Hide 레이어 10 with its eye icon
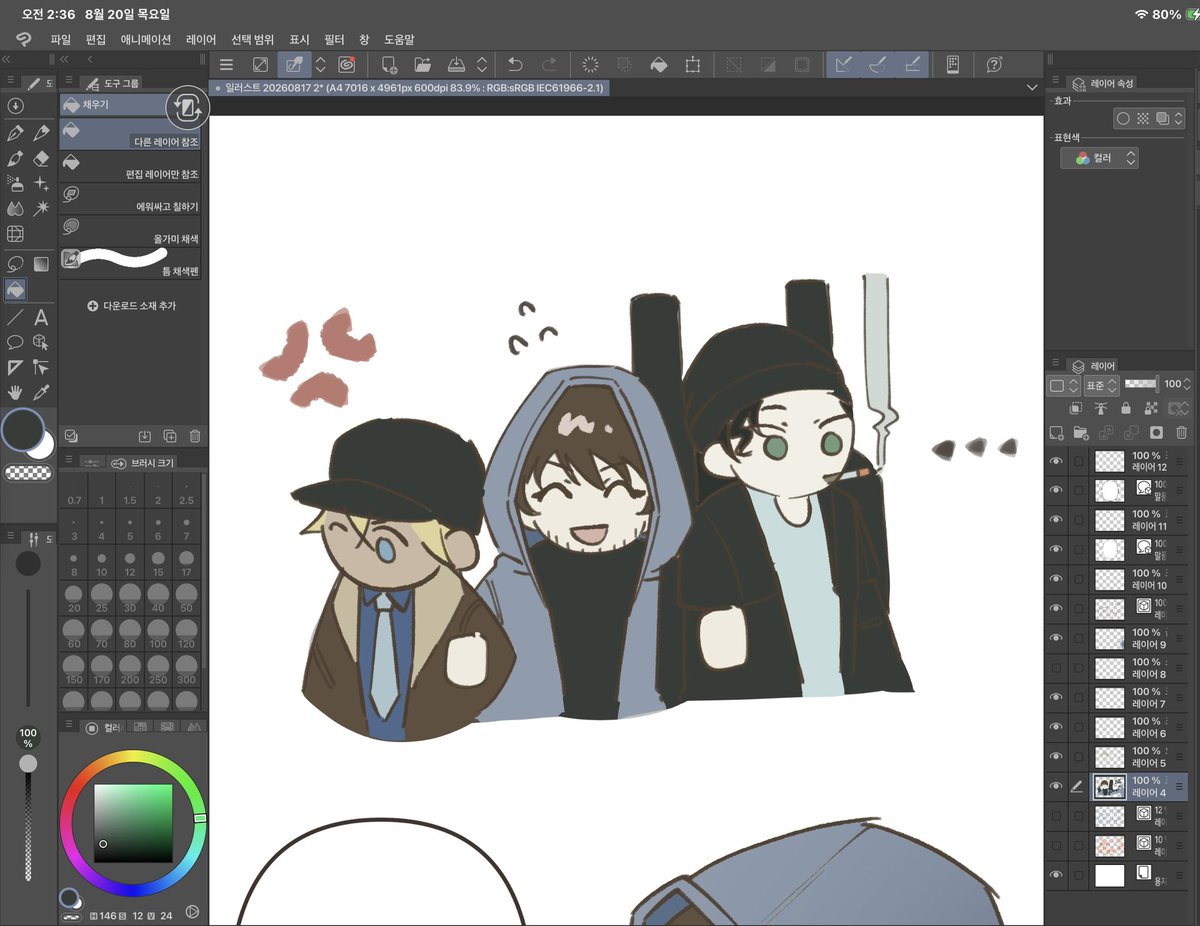The width and height of the screenshot is (1200, 926). [x=1056, y=579]
